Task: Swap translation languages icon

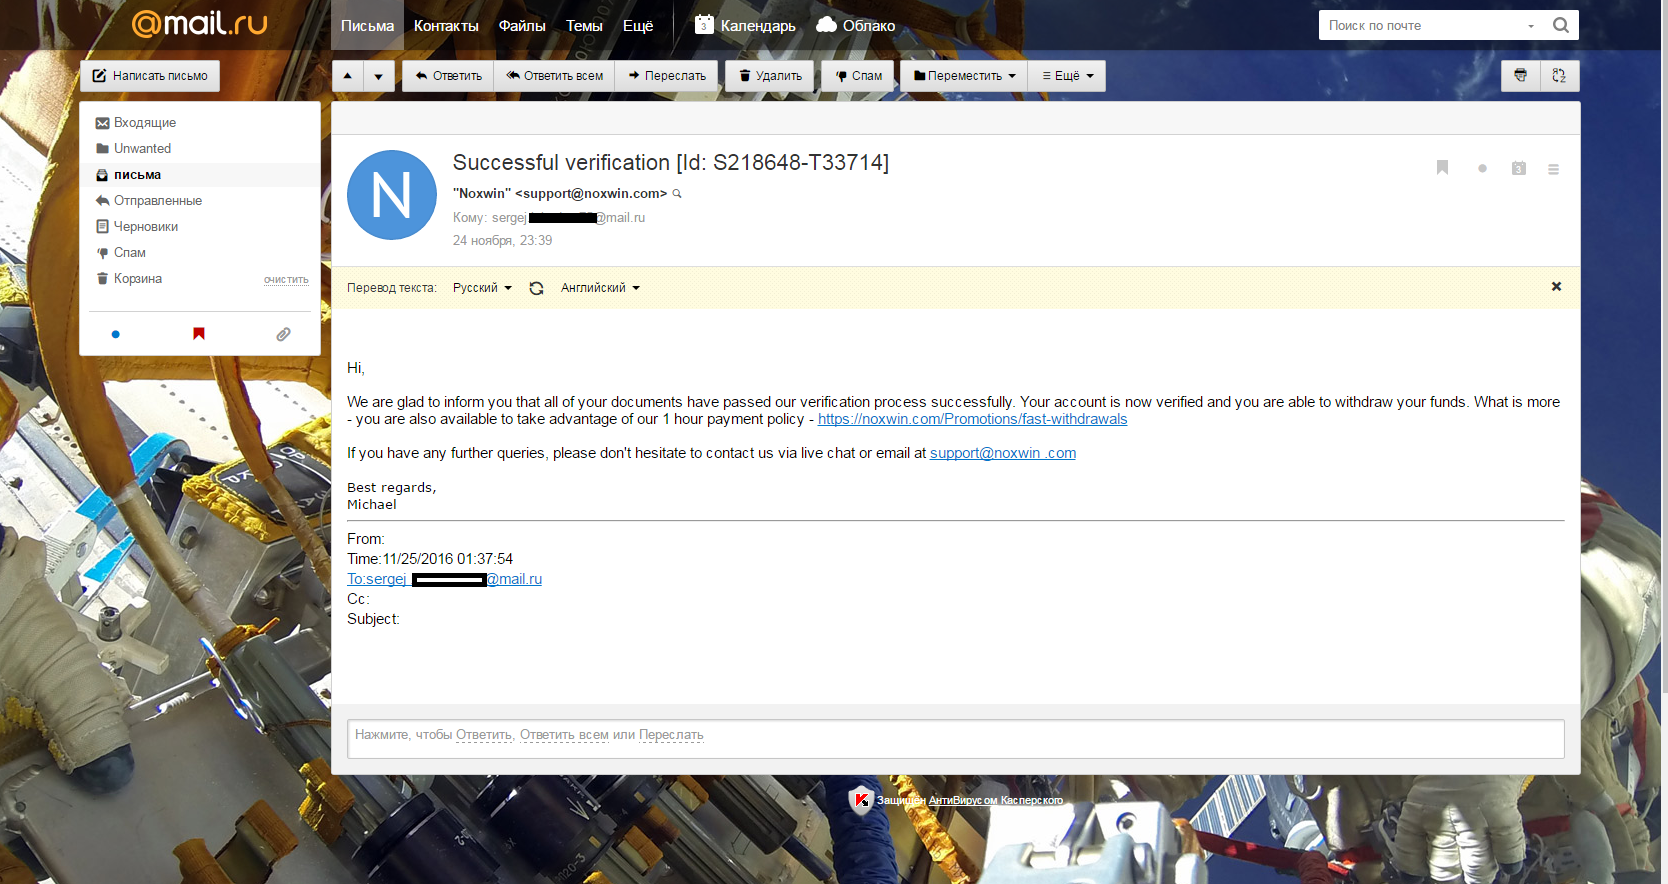Action: click(536, 288)
